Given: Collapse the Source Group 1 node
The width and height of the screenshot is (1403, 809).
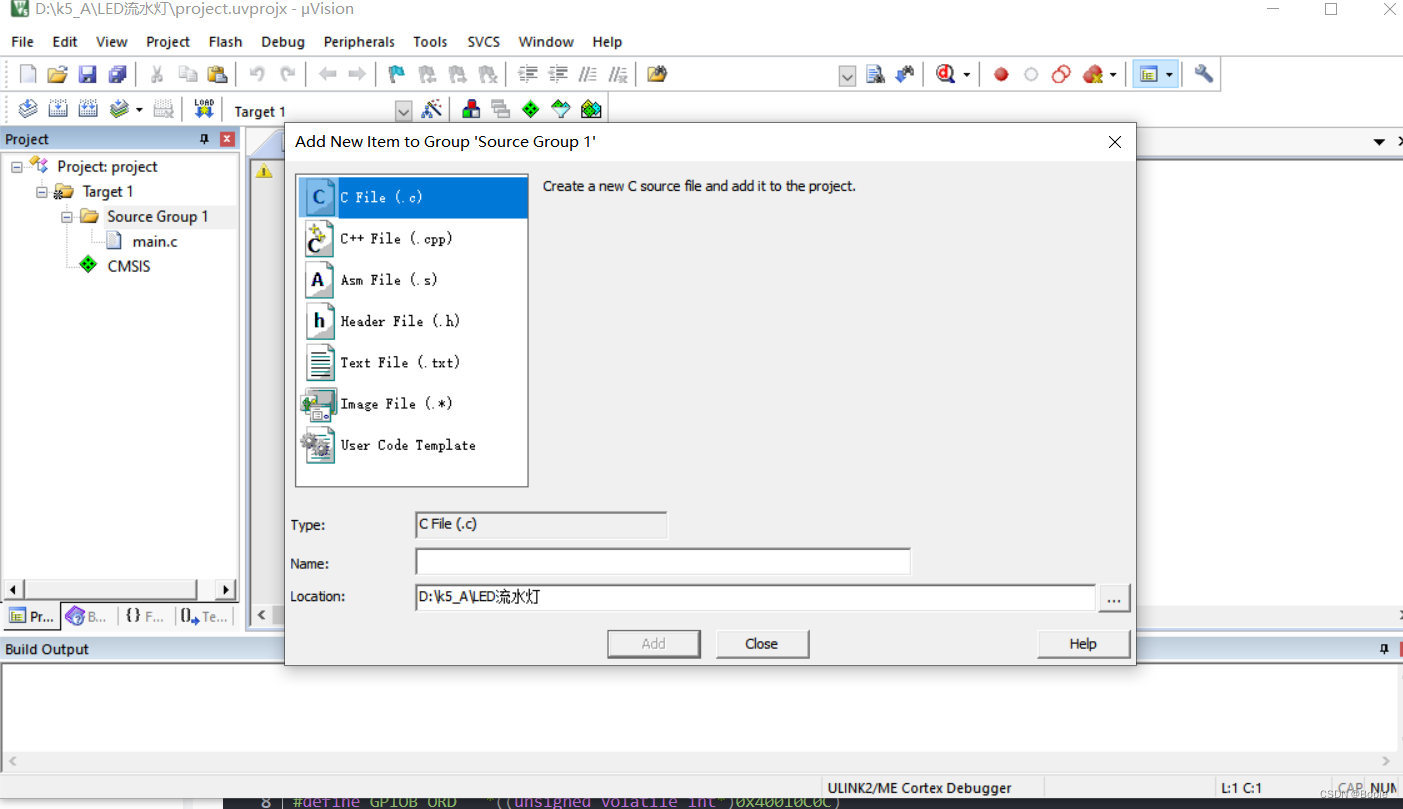Looking at the screenshot, I should (x=67, y=217).
